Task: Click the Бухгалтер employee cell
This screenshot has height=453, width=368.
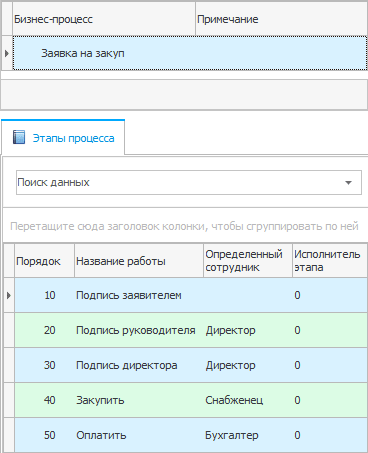Action: coord(248,435)
